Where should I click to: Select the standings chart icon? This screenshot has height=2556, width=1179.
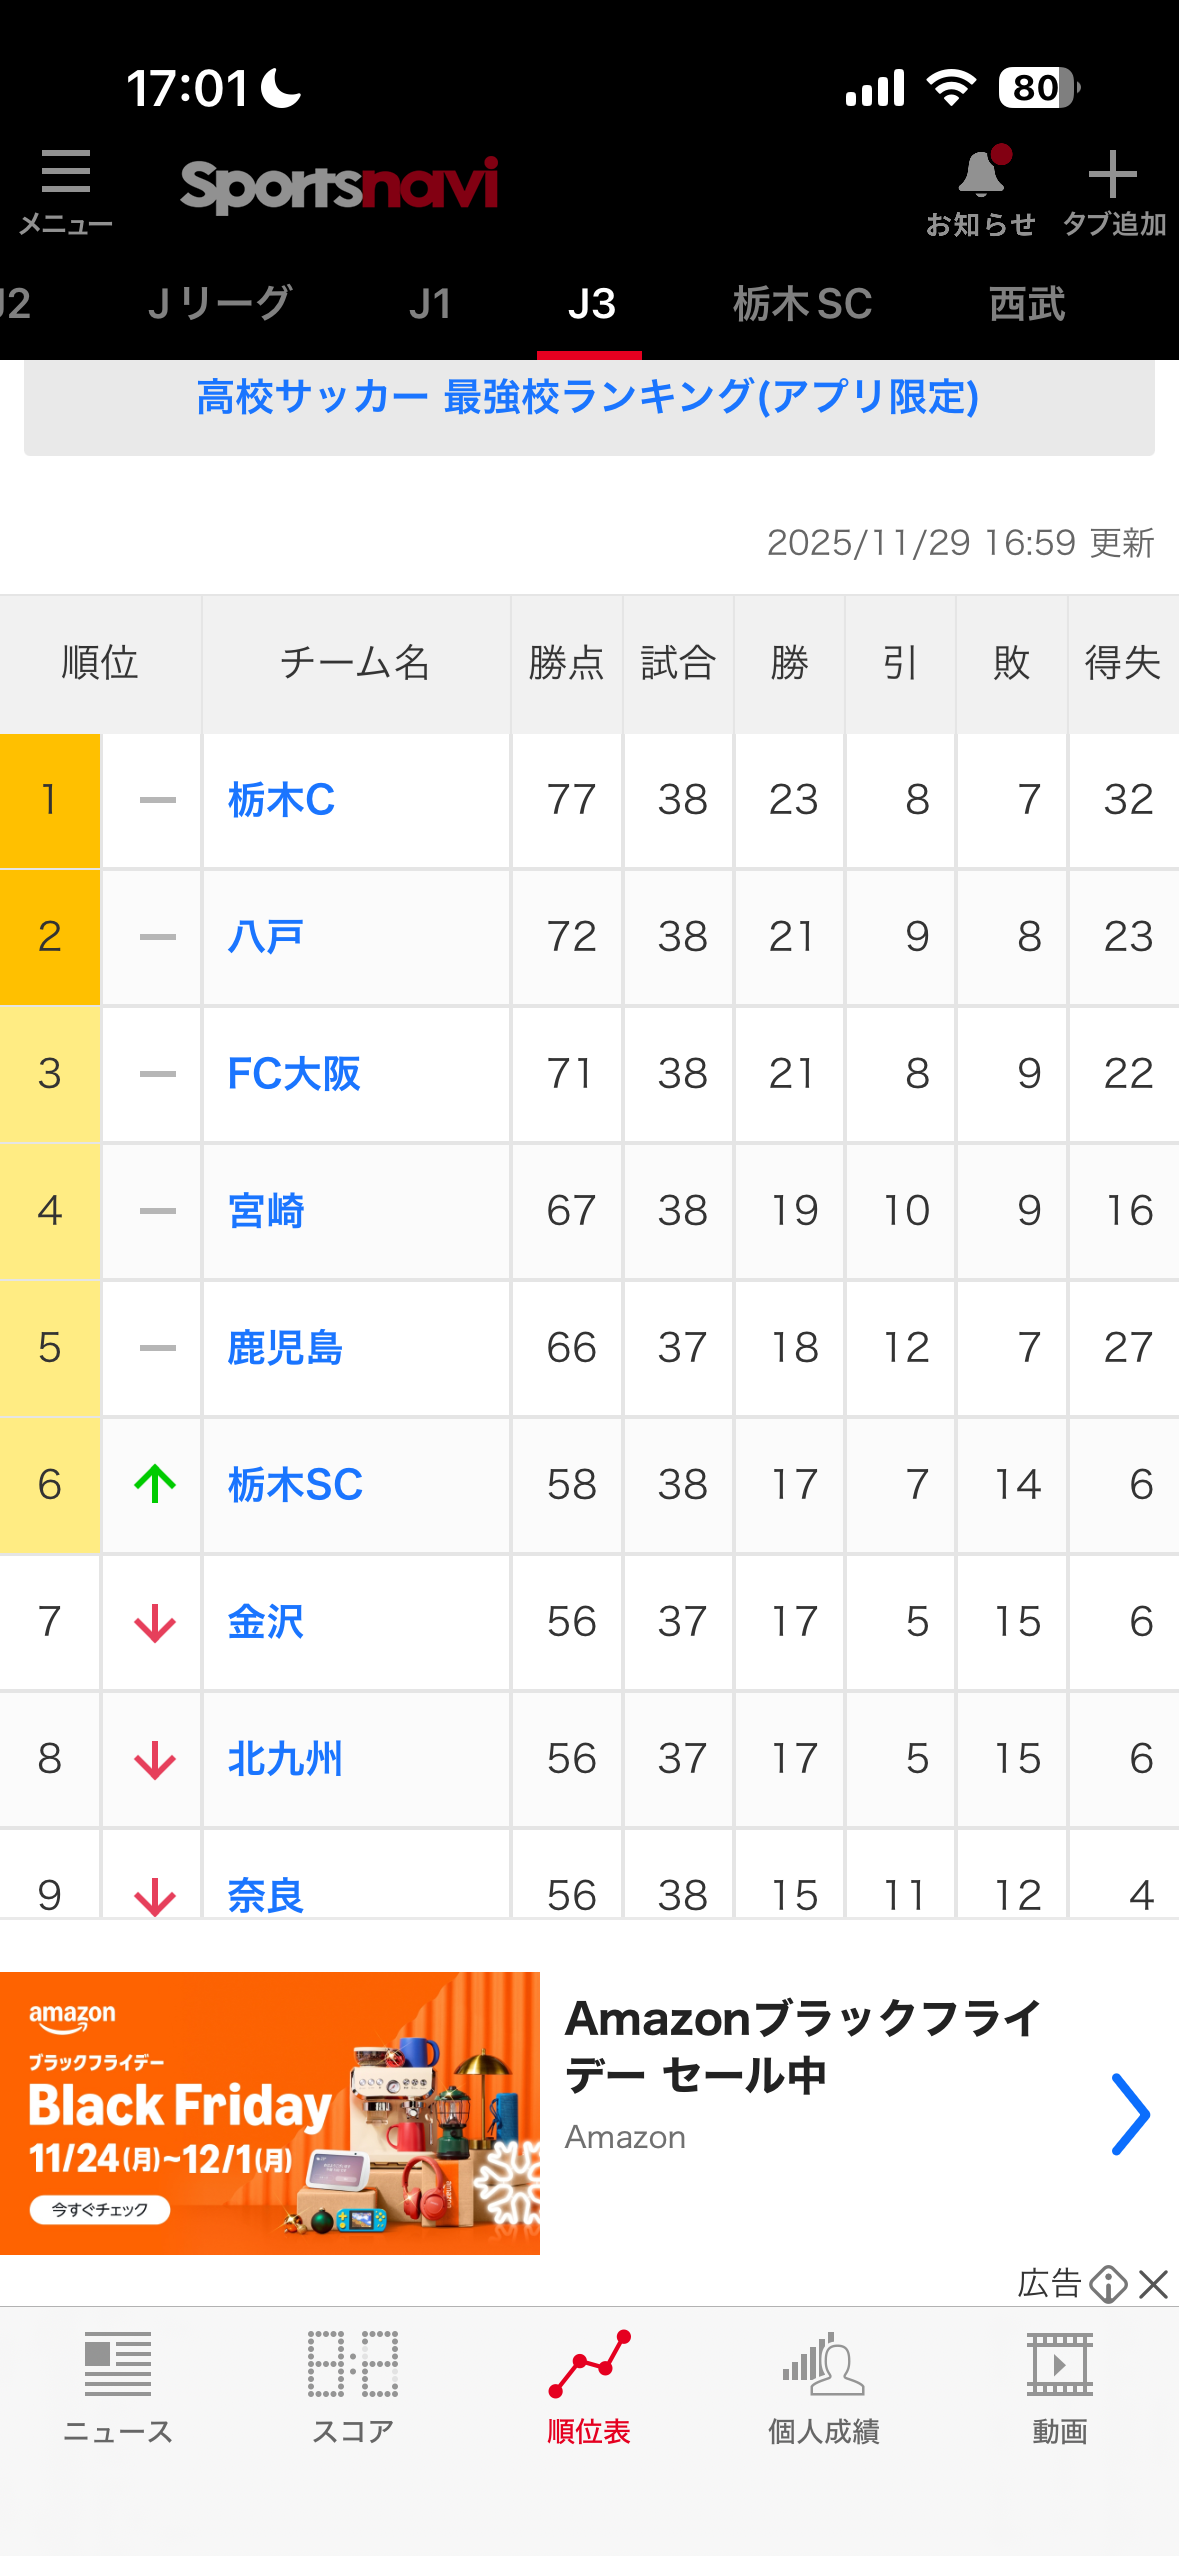[x=589, y=2366]
